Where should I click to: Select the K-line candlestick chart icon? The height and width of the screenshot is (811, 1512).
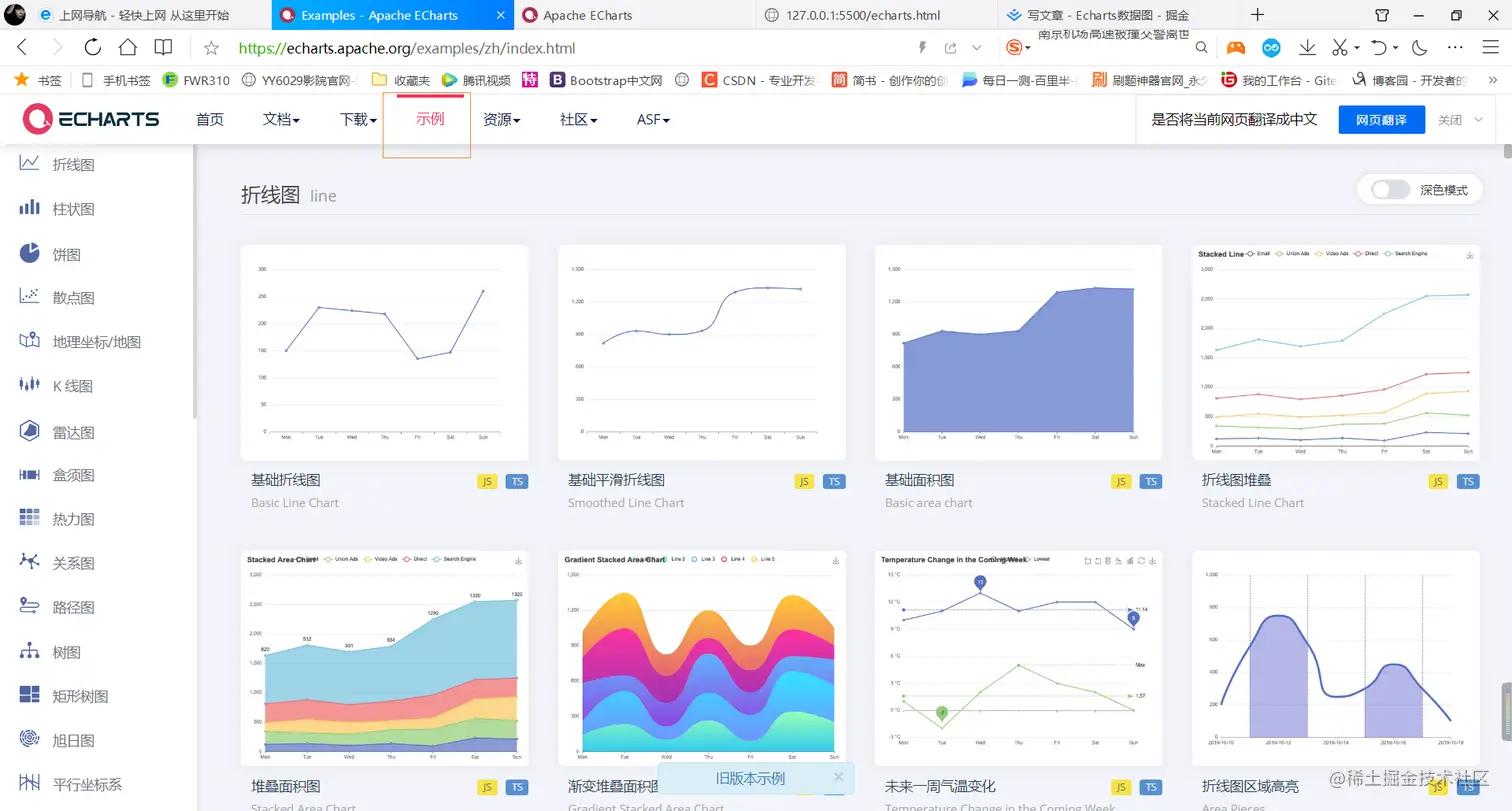[30, 385]
